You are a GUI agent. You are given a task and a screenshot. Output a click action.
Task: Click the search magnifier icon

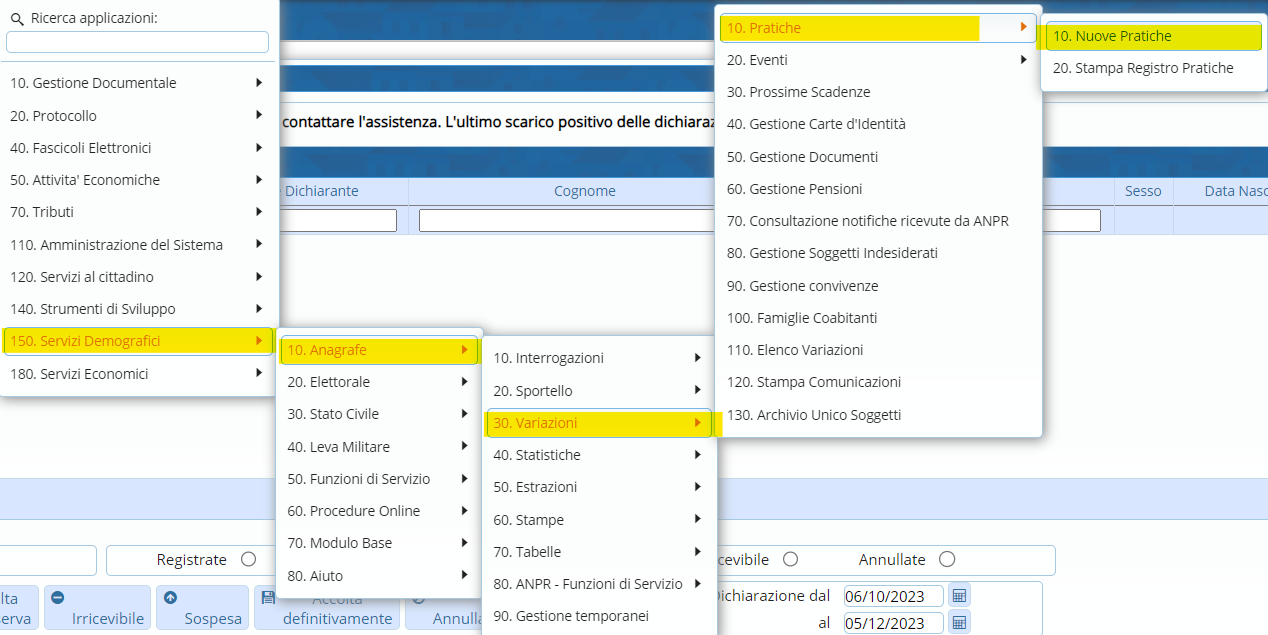pyautogui.click(x=16, y=18)
